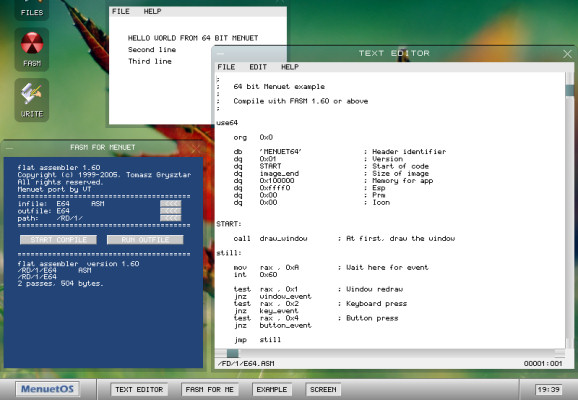Click '2 passes, 504 bytes.' output line

(60, 284)
